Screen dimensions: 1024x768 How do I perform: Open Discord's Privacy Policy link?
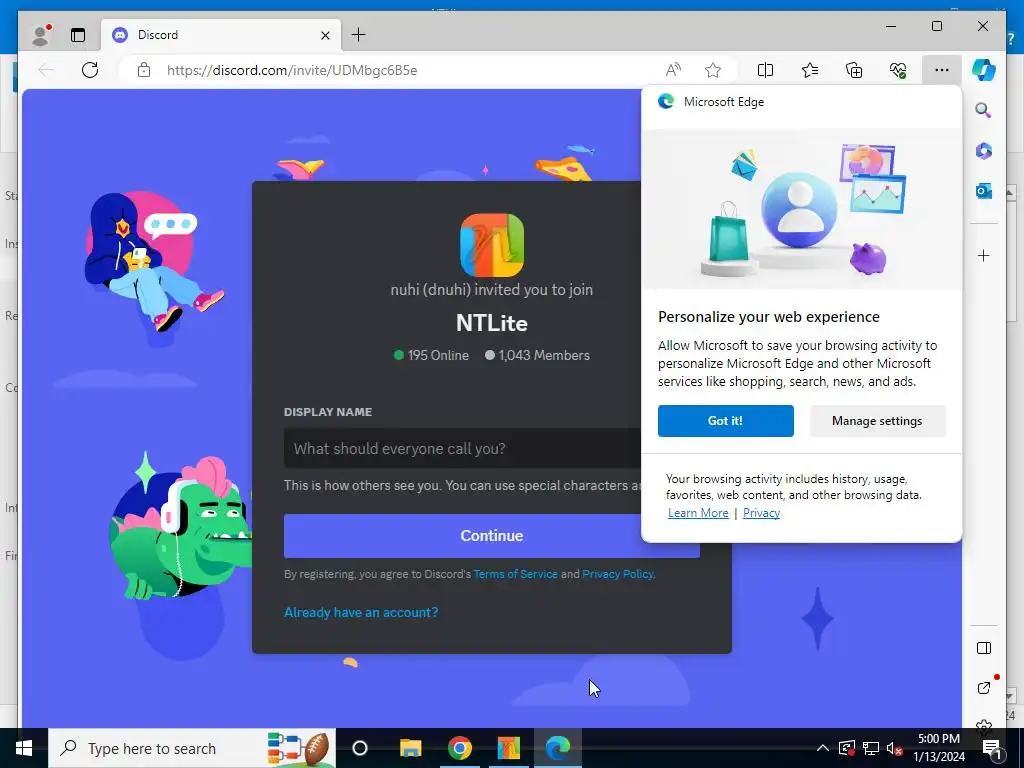[x=617, y=574]
